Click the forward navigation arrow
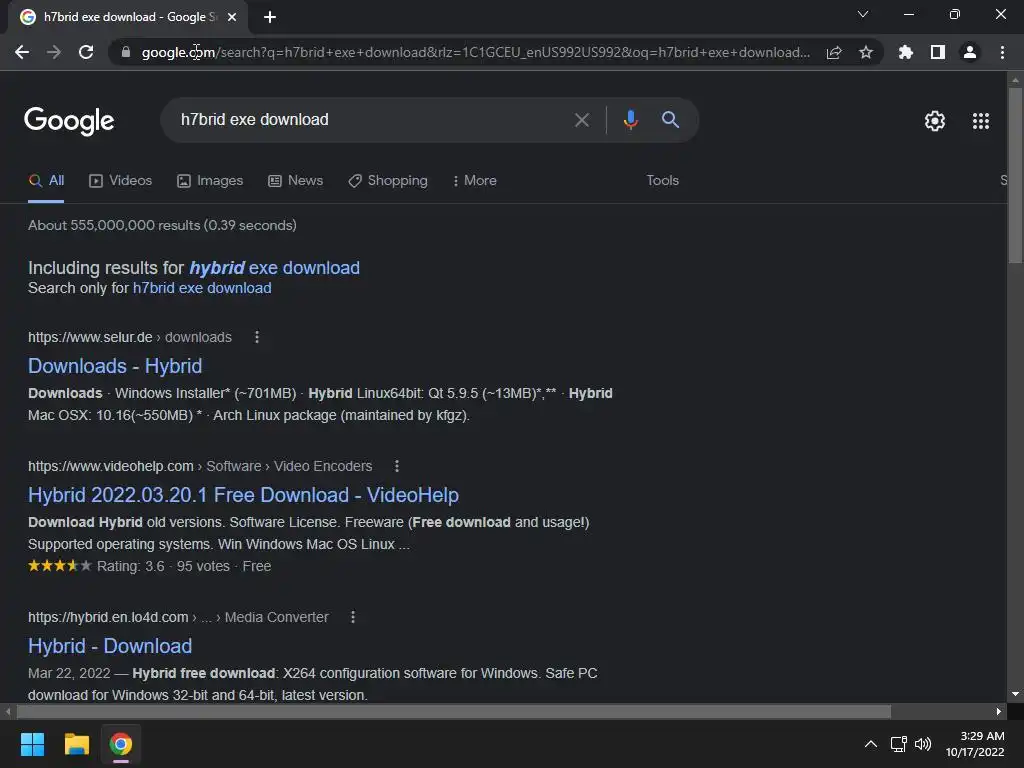The width and height of the screenshot is (1024, 768). click(x=54, y=52)
